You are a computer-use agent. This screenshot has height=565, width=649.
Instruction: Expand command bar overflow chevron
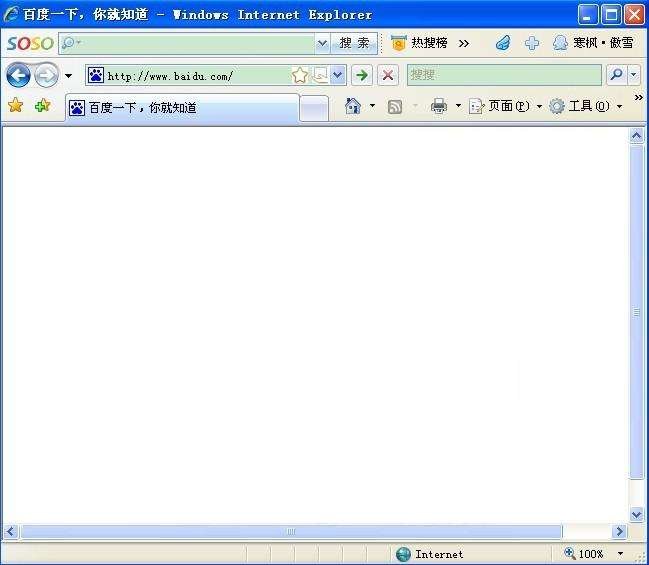(638, 98)
